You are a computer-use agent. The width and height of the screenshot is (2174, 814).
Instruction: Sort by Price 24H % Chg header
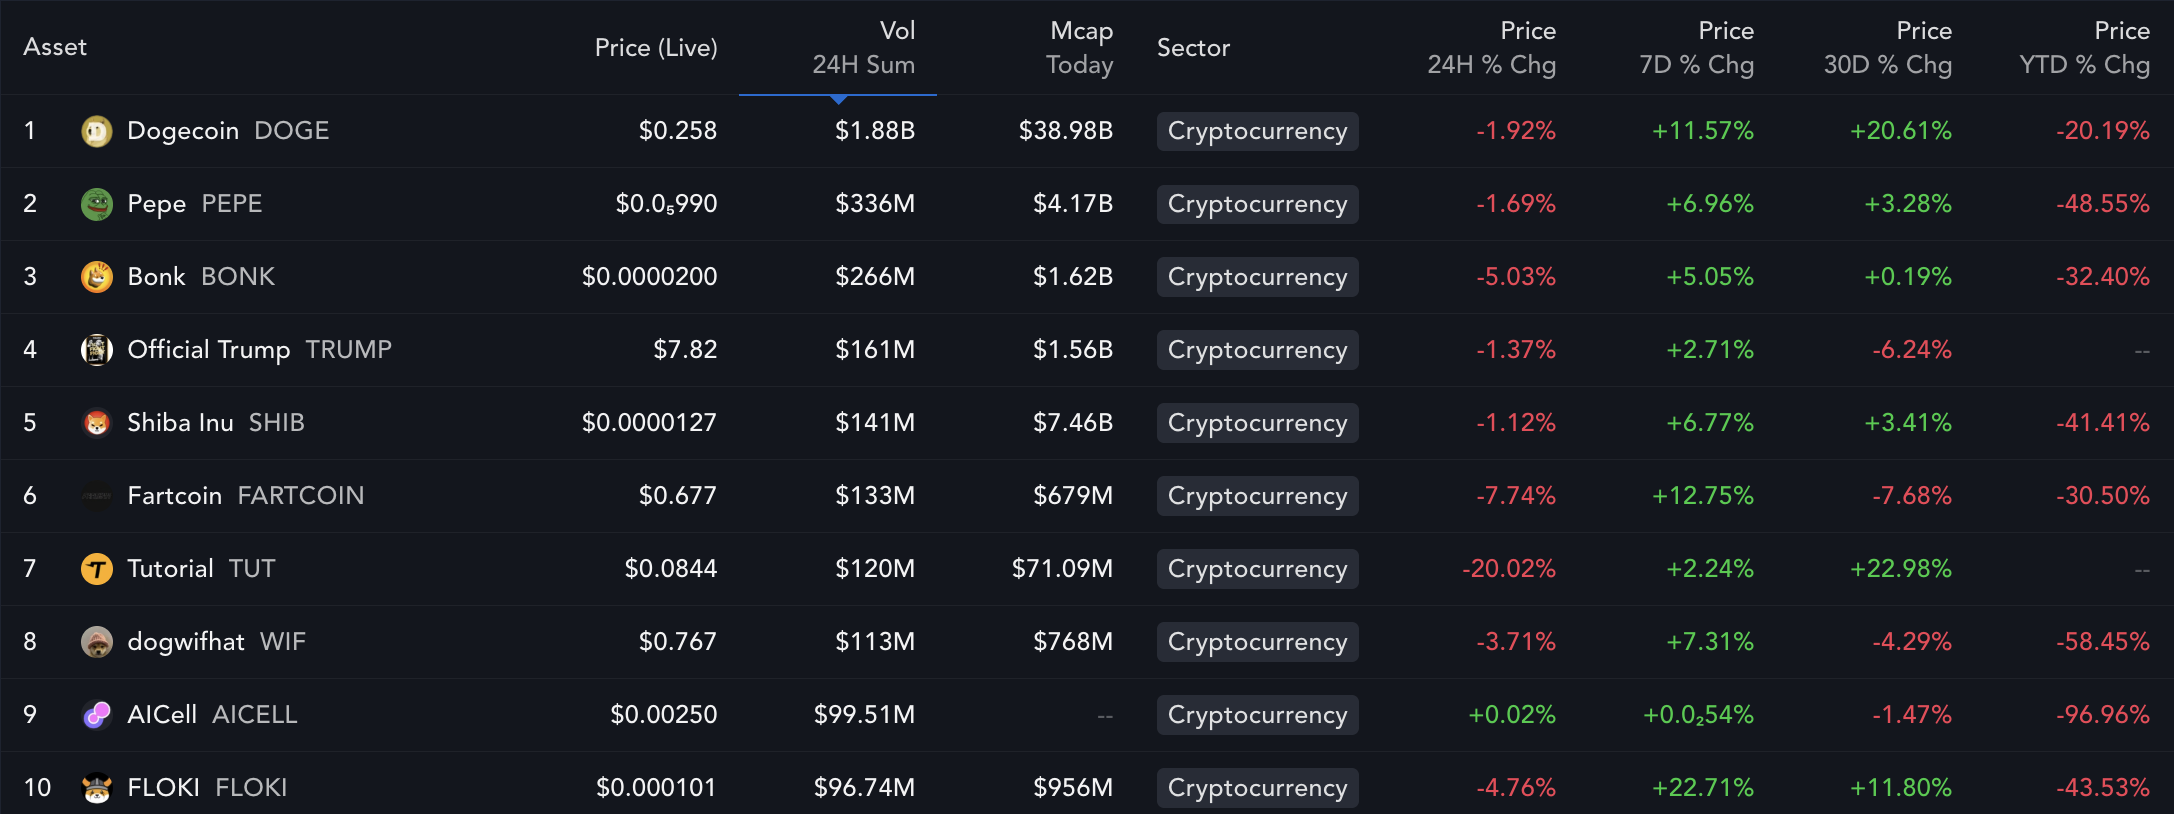point(1491,47)
